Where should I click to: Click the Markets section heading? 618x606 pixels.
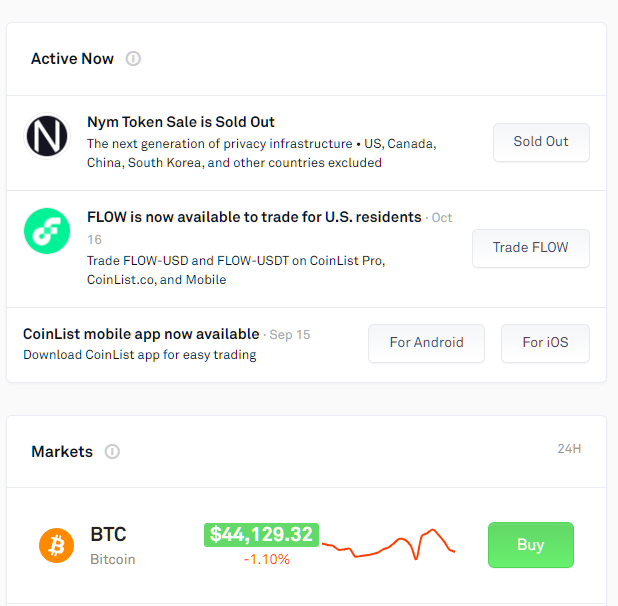pyautogui.click(x=62, y=452)
